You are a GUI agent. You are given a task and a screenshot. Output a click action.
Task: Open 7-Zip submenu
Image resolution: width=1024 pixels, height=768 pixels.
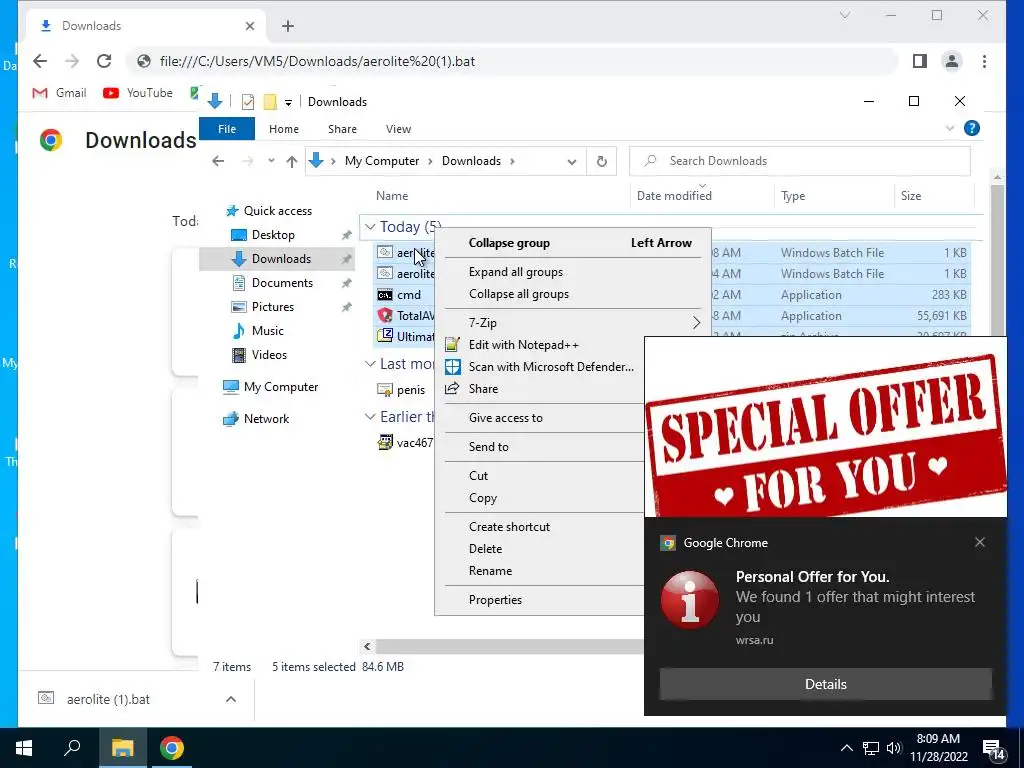point(573,323)
